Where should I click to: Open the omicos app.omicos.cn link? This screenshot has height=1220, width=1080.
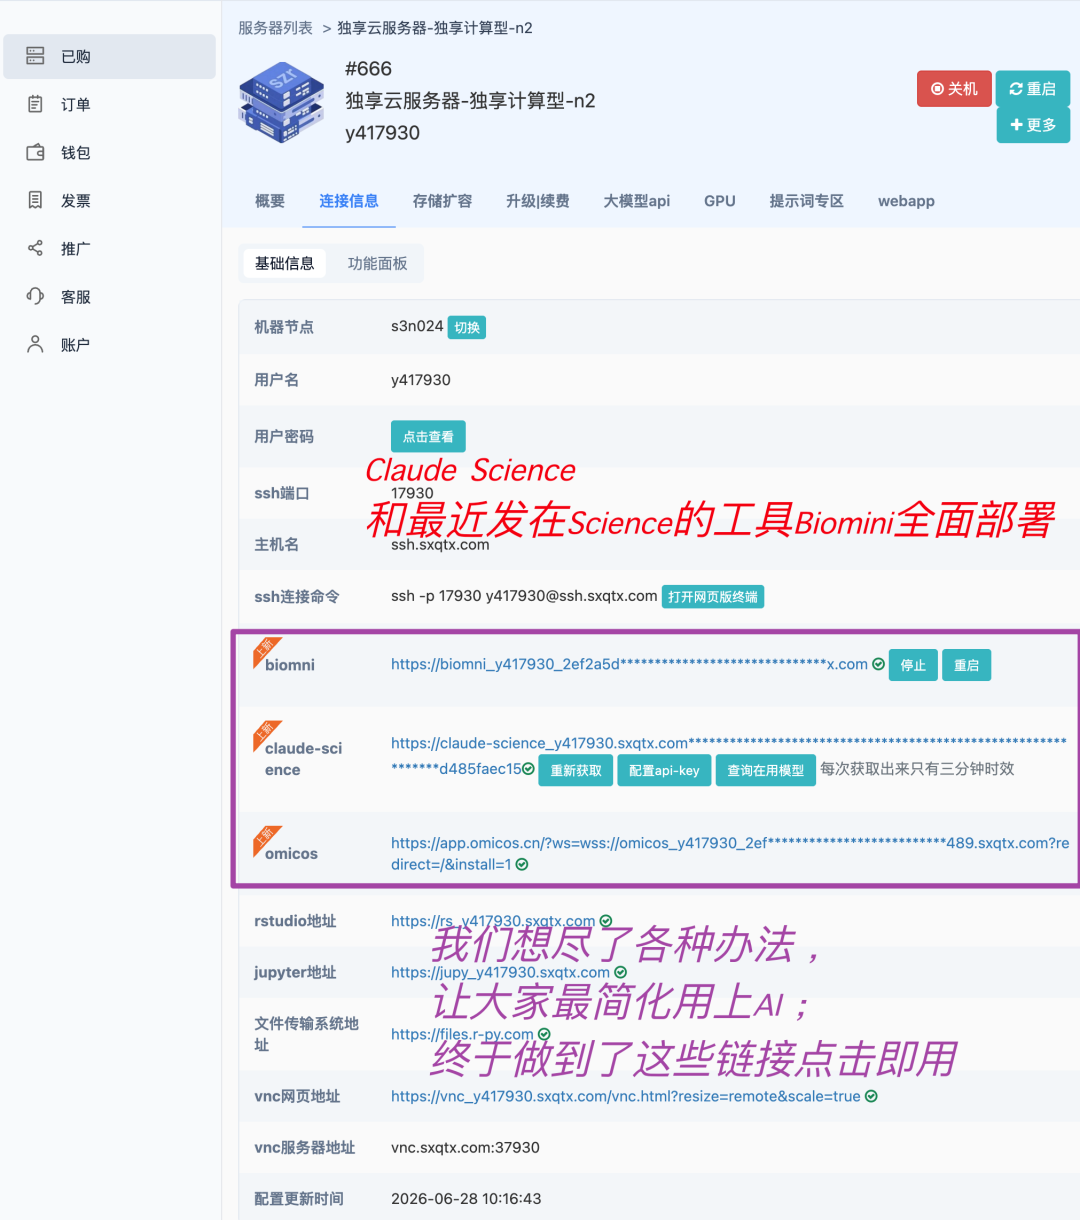[x=730, y=853]
